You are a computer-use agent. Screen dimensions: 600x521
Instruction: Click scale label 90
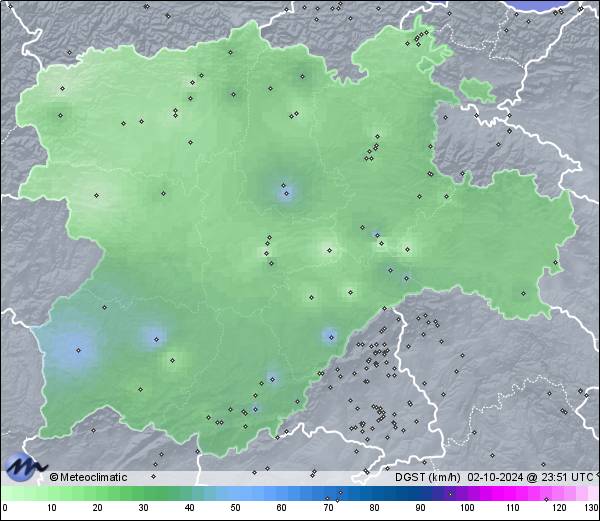(x=420, y=508)
